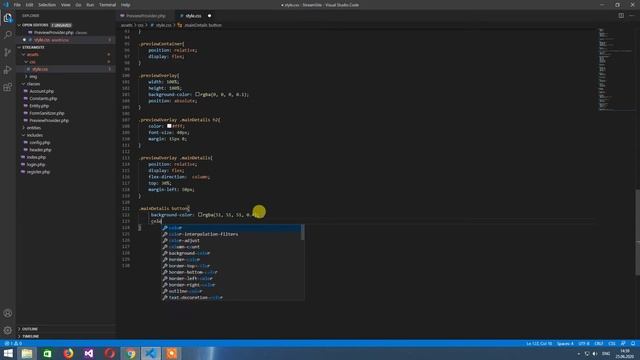Open the orange app icon in taskbar
Viewport: 640px width, 360px height.
171,353
